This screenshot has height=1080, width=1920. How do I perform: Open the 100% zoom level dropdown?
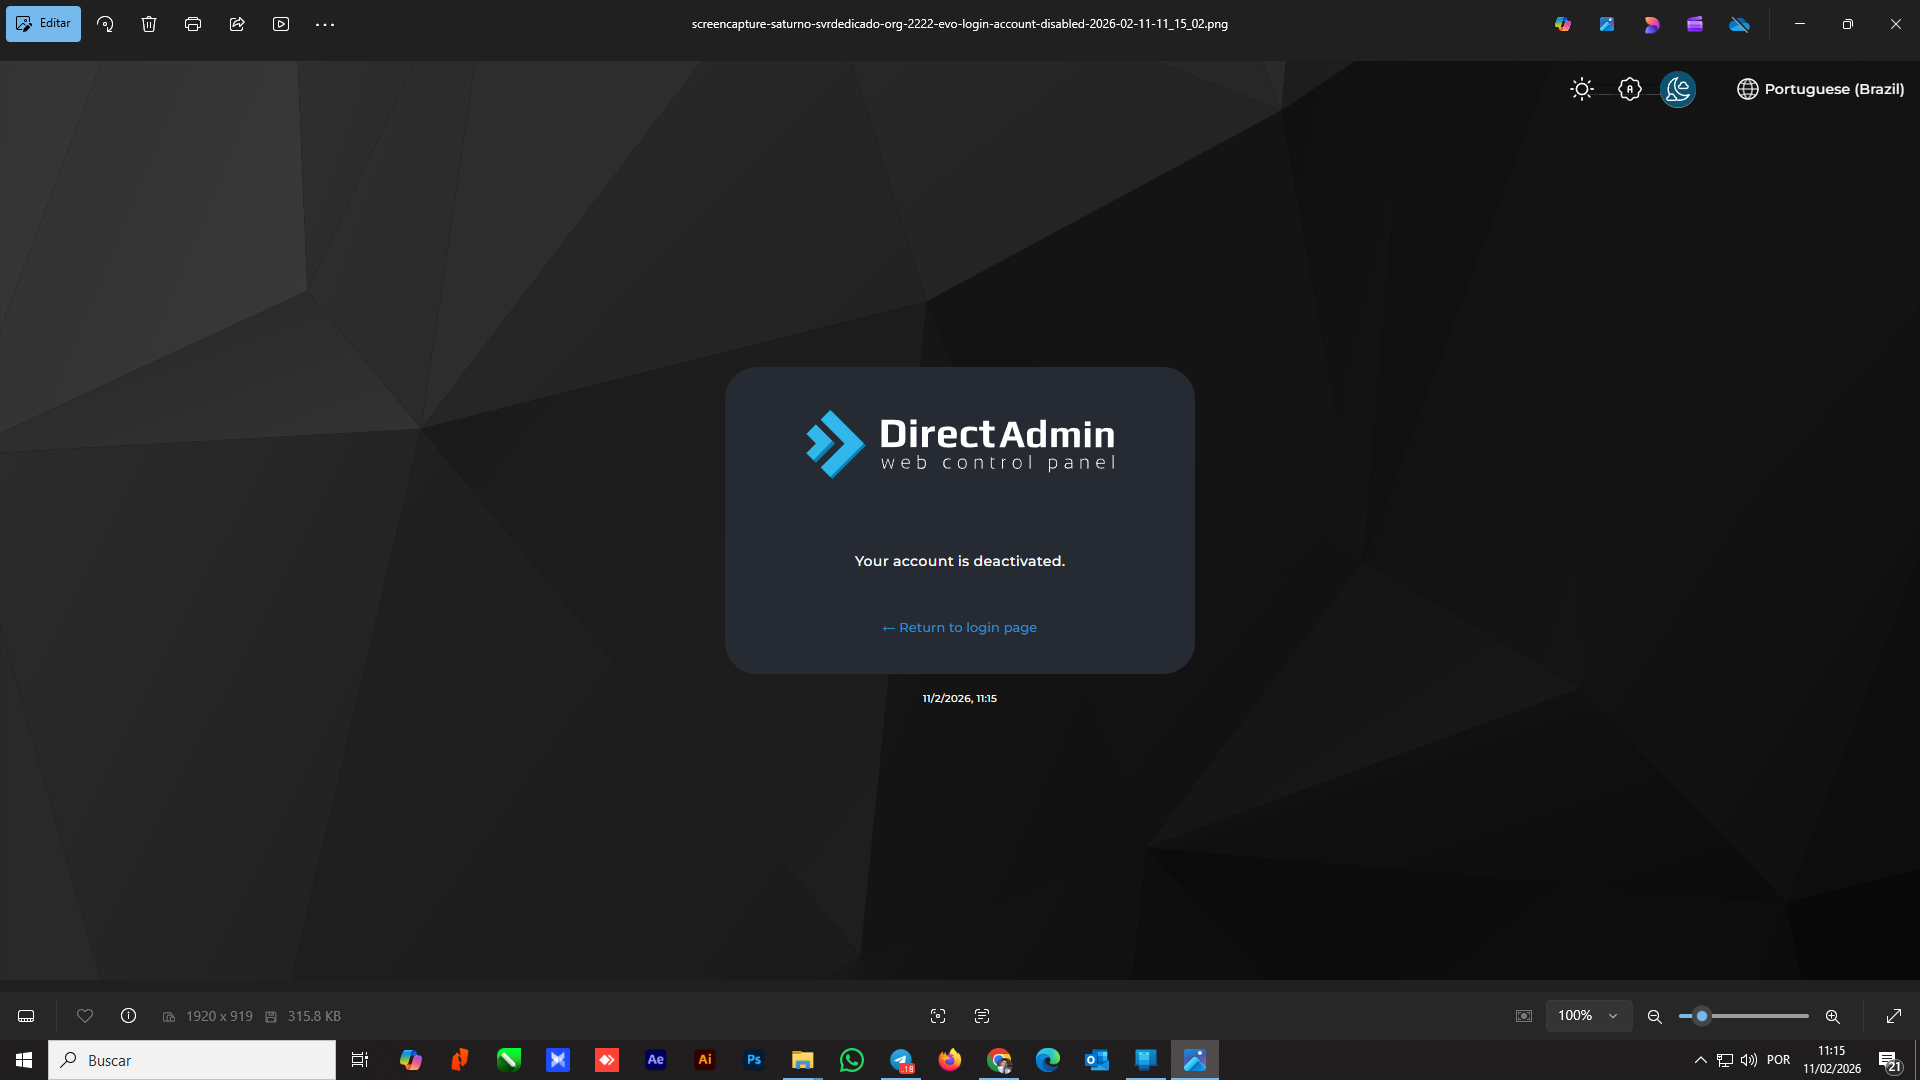tap(1588, 1016)
